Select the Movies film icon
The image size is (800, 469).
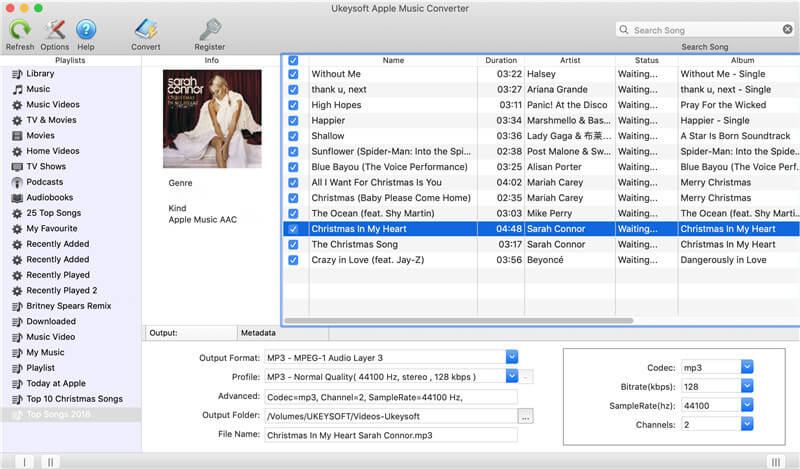tap(17, 136)
